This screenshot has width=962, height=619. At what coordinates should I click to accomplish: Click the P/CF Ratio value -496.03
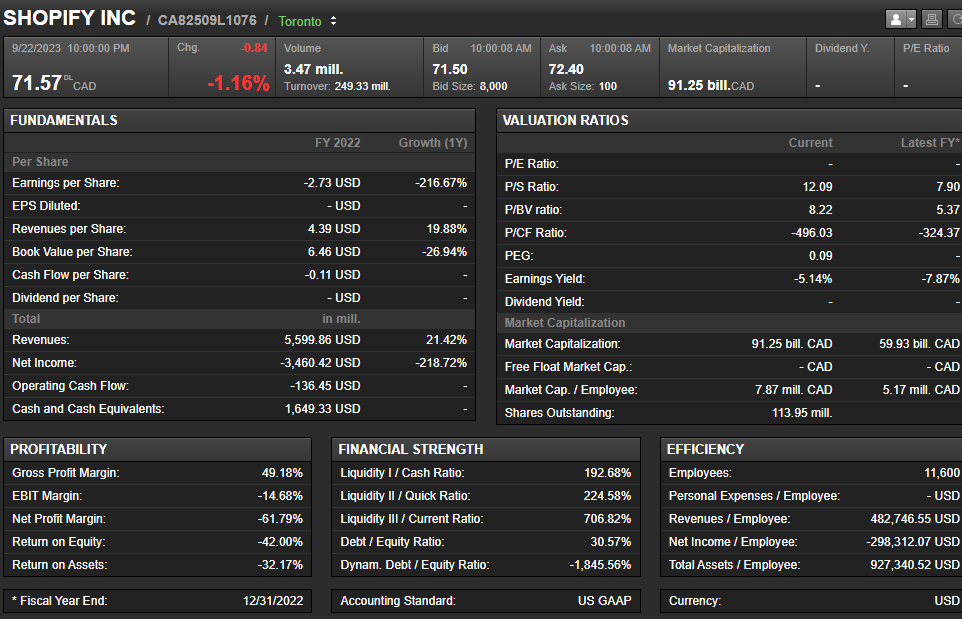click(x=812, y=233)
